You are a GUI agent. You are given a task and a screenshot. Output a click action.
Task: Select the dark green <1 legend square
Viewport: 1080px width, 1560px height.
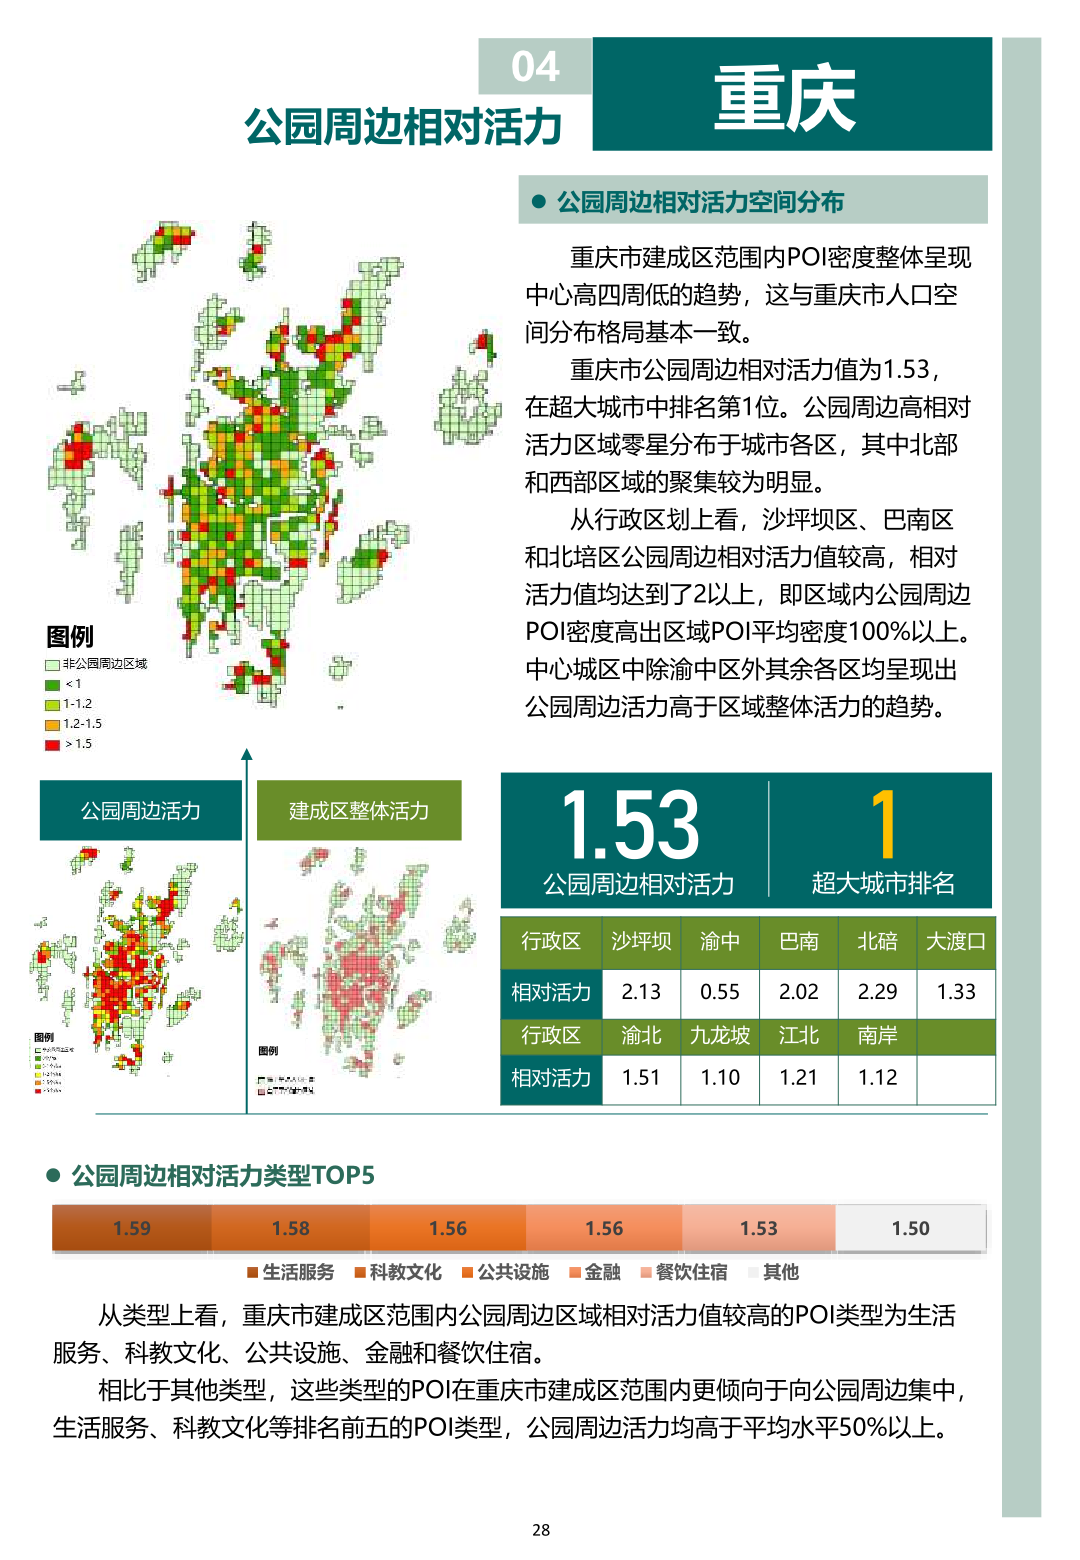point(52,685)
